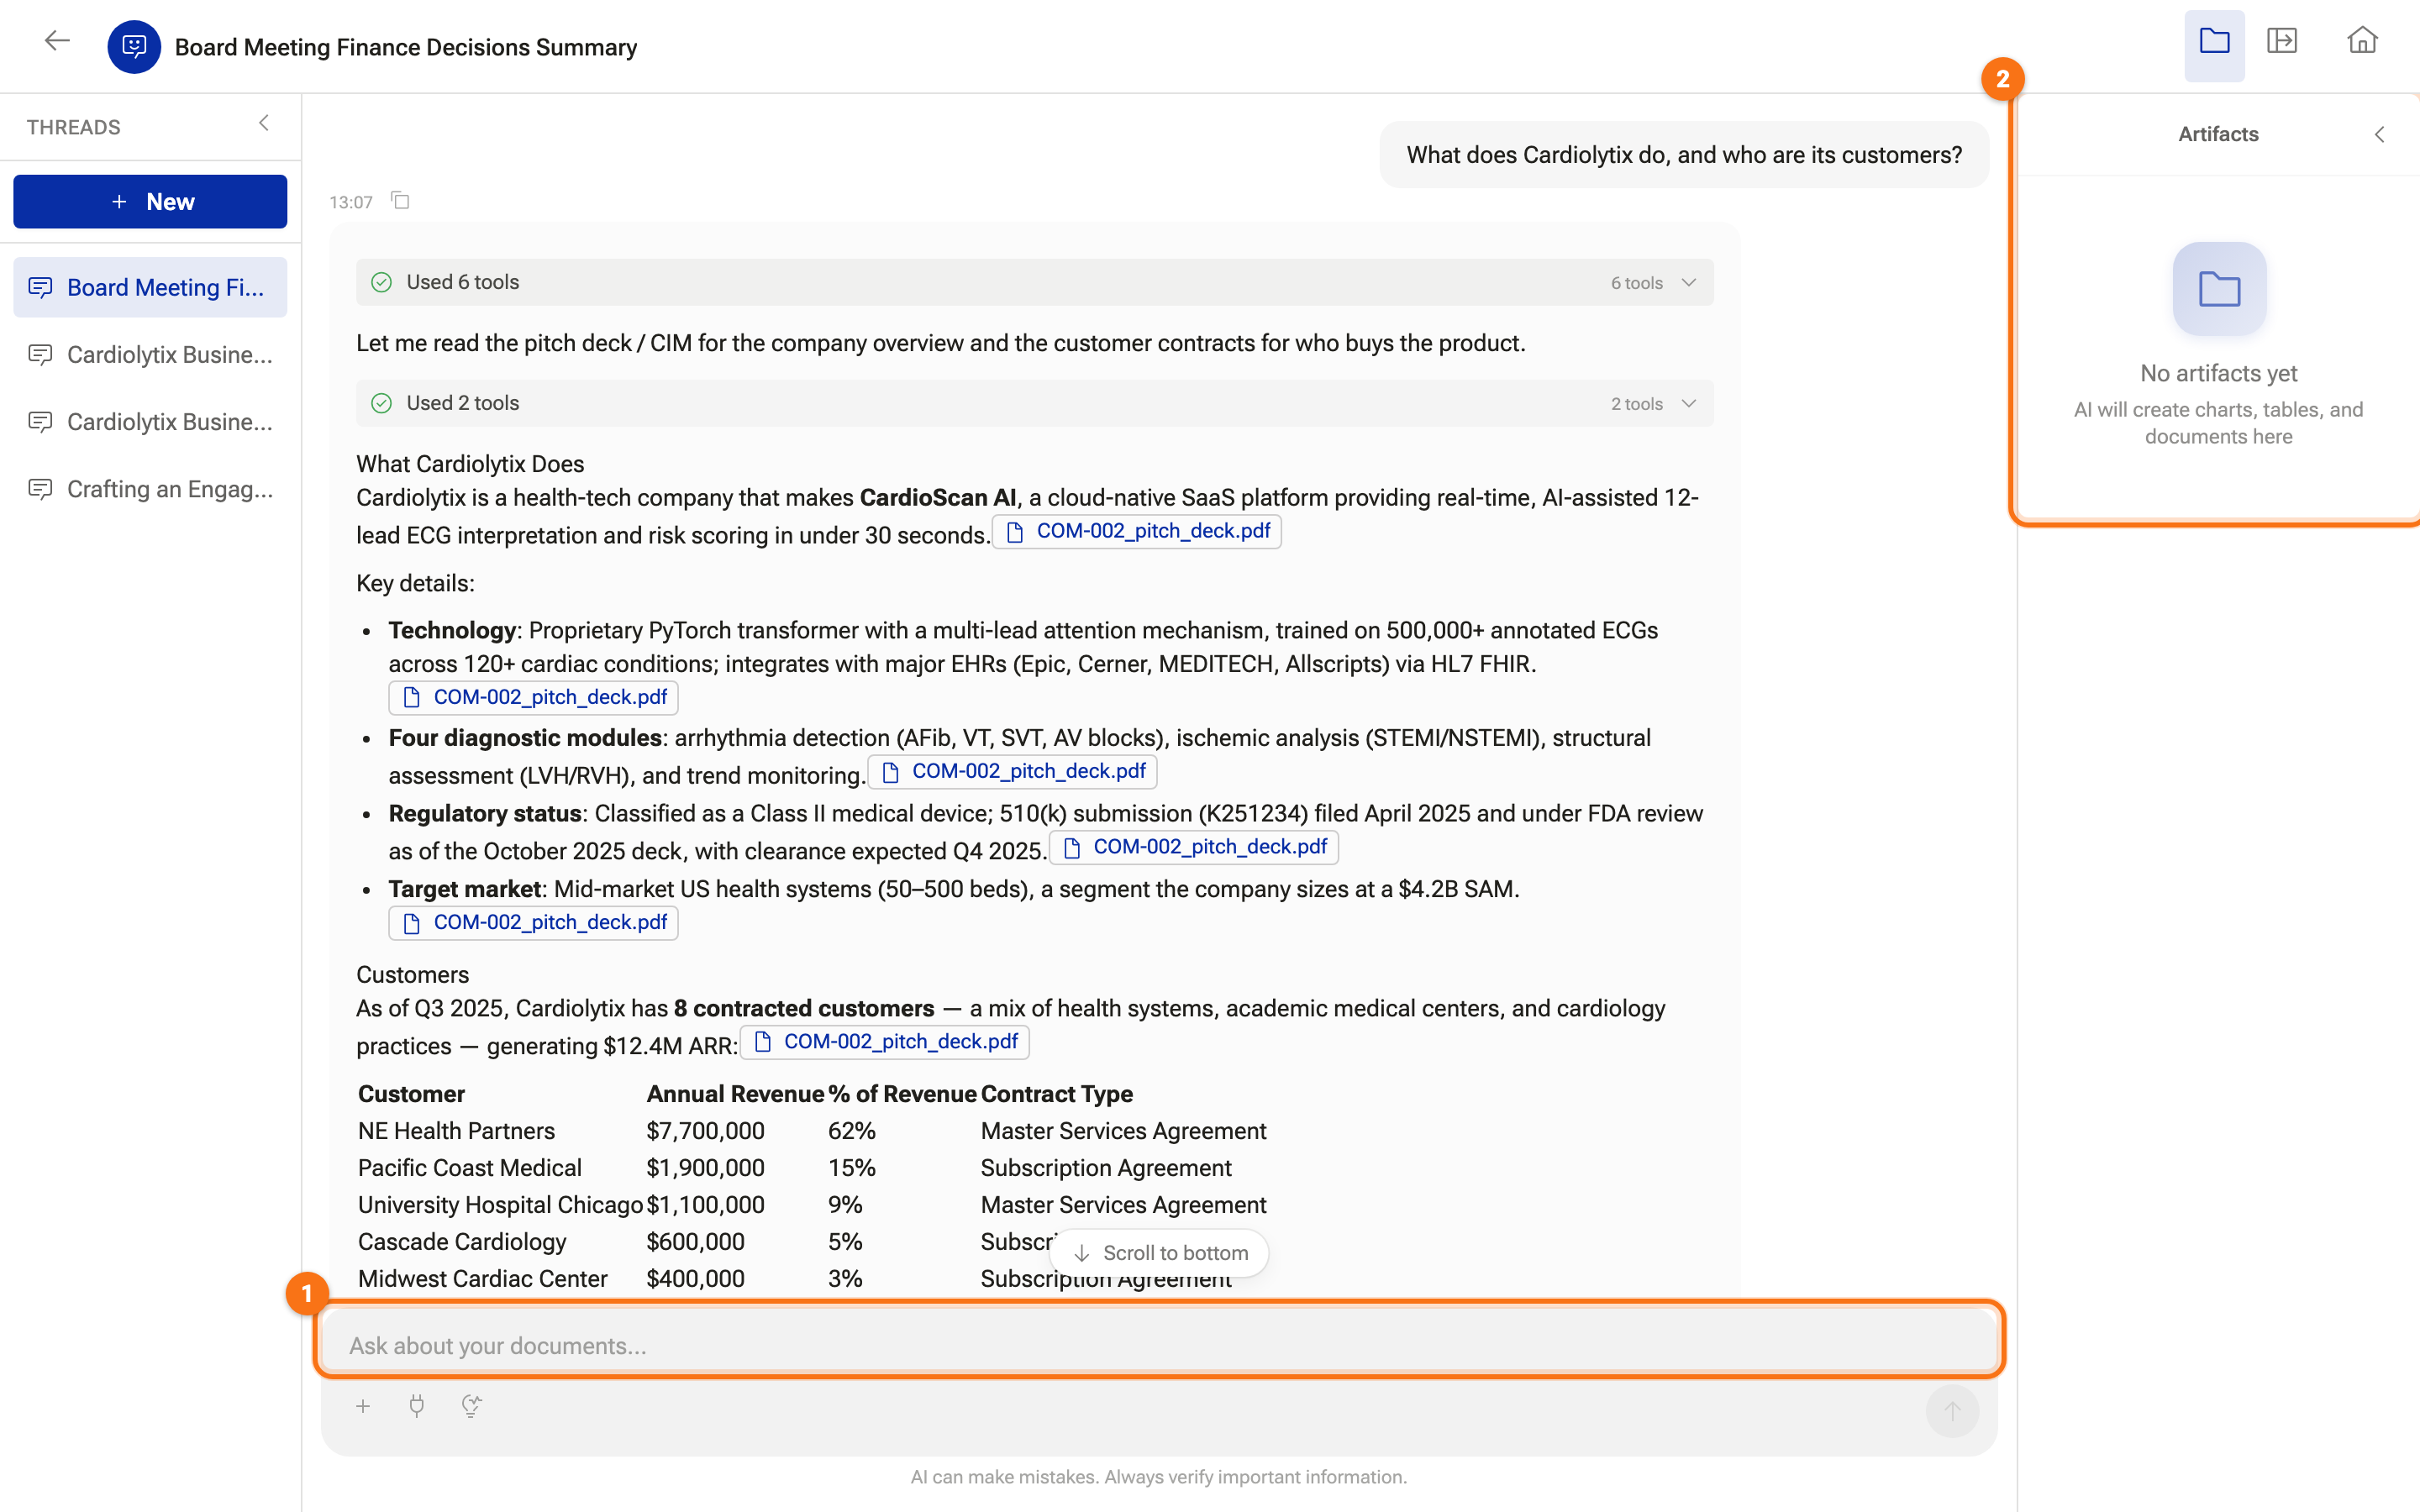
Task: Click green check icon on Used 2 tools
Action: 381,403
